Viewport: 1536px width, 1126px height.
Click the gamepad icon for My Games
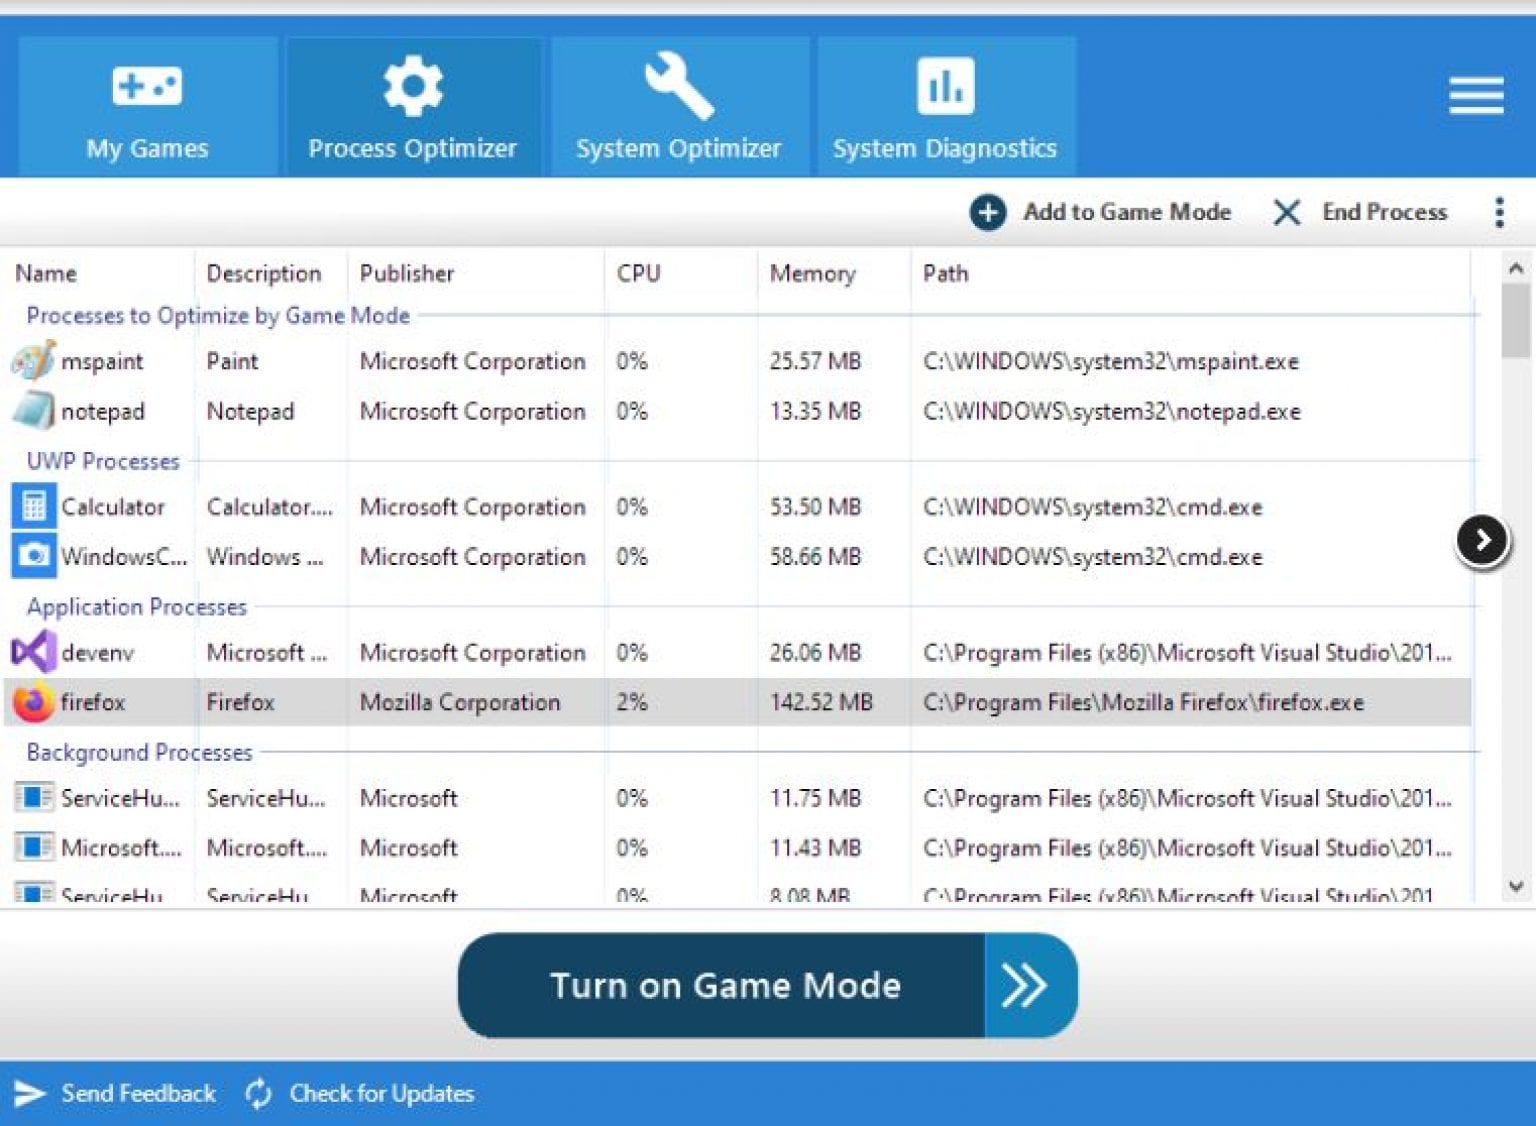click(147, 85)
